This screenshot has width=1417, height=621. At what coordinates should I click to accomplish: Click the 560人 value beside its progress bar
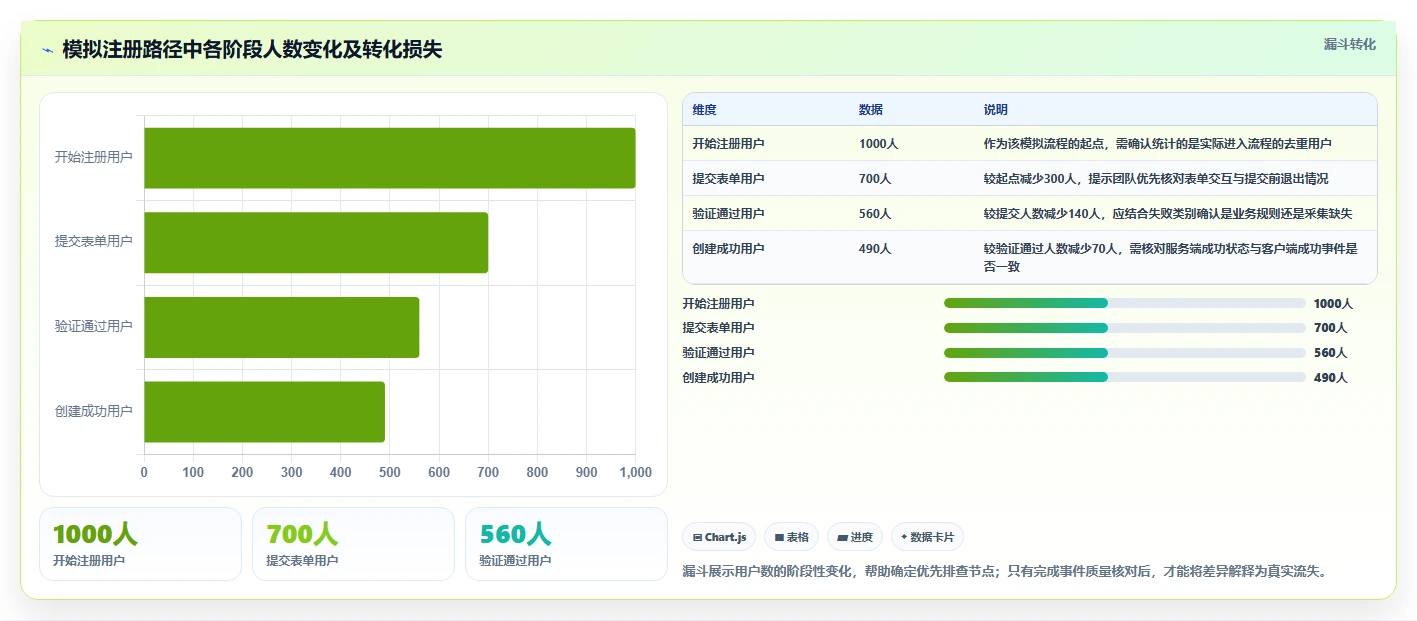(1330, 353)
